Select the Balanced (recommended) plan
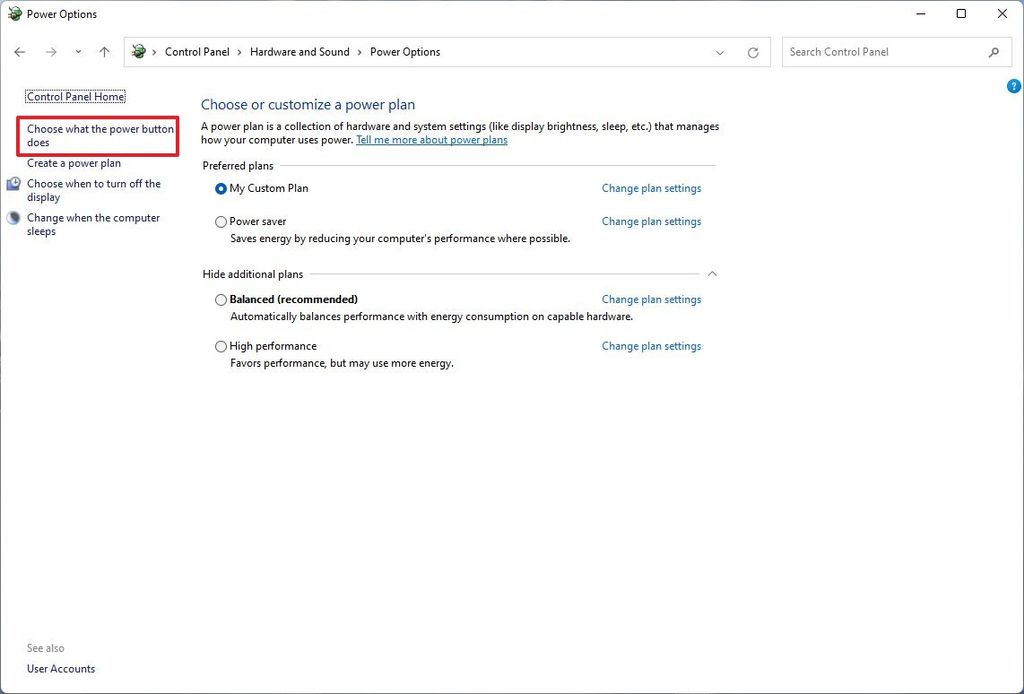 [x=220, y=299]
